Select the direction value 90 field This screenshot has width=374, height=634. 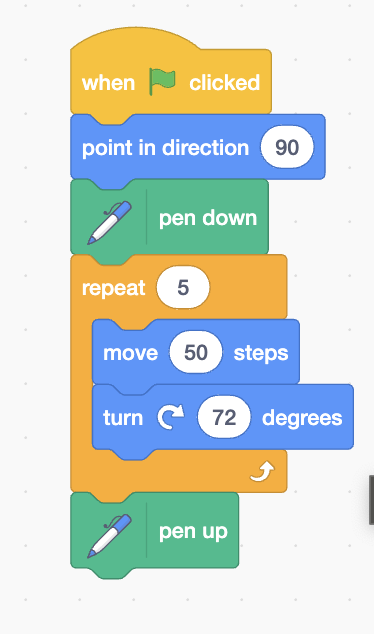(x=287, y=147)
